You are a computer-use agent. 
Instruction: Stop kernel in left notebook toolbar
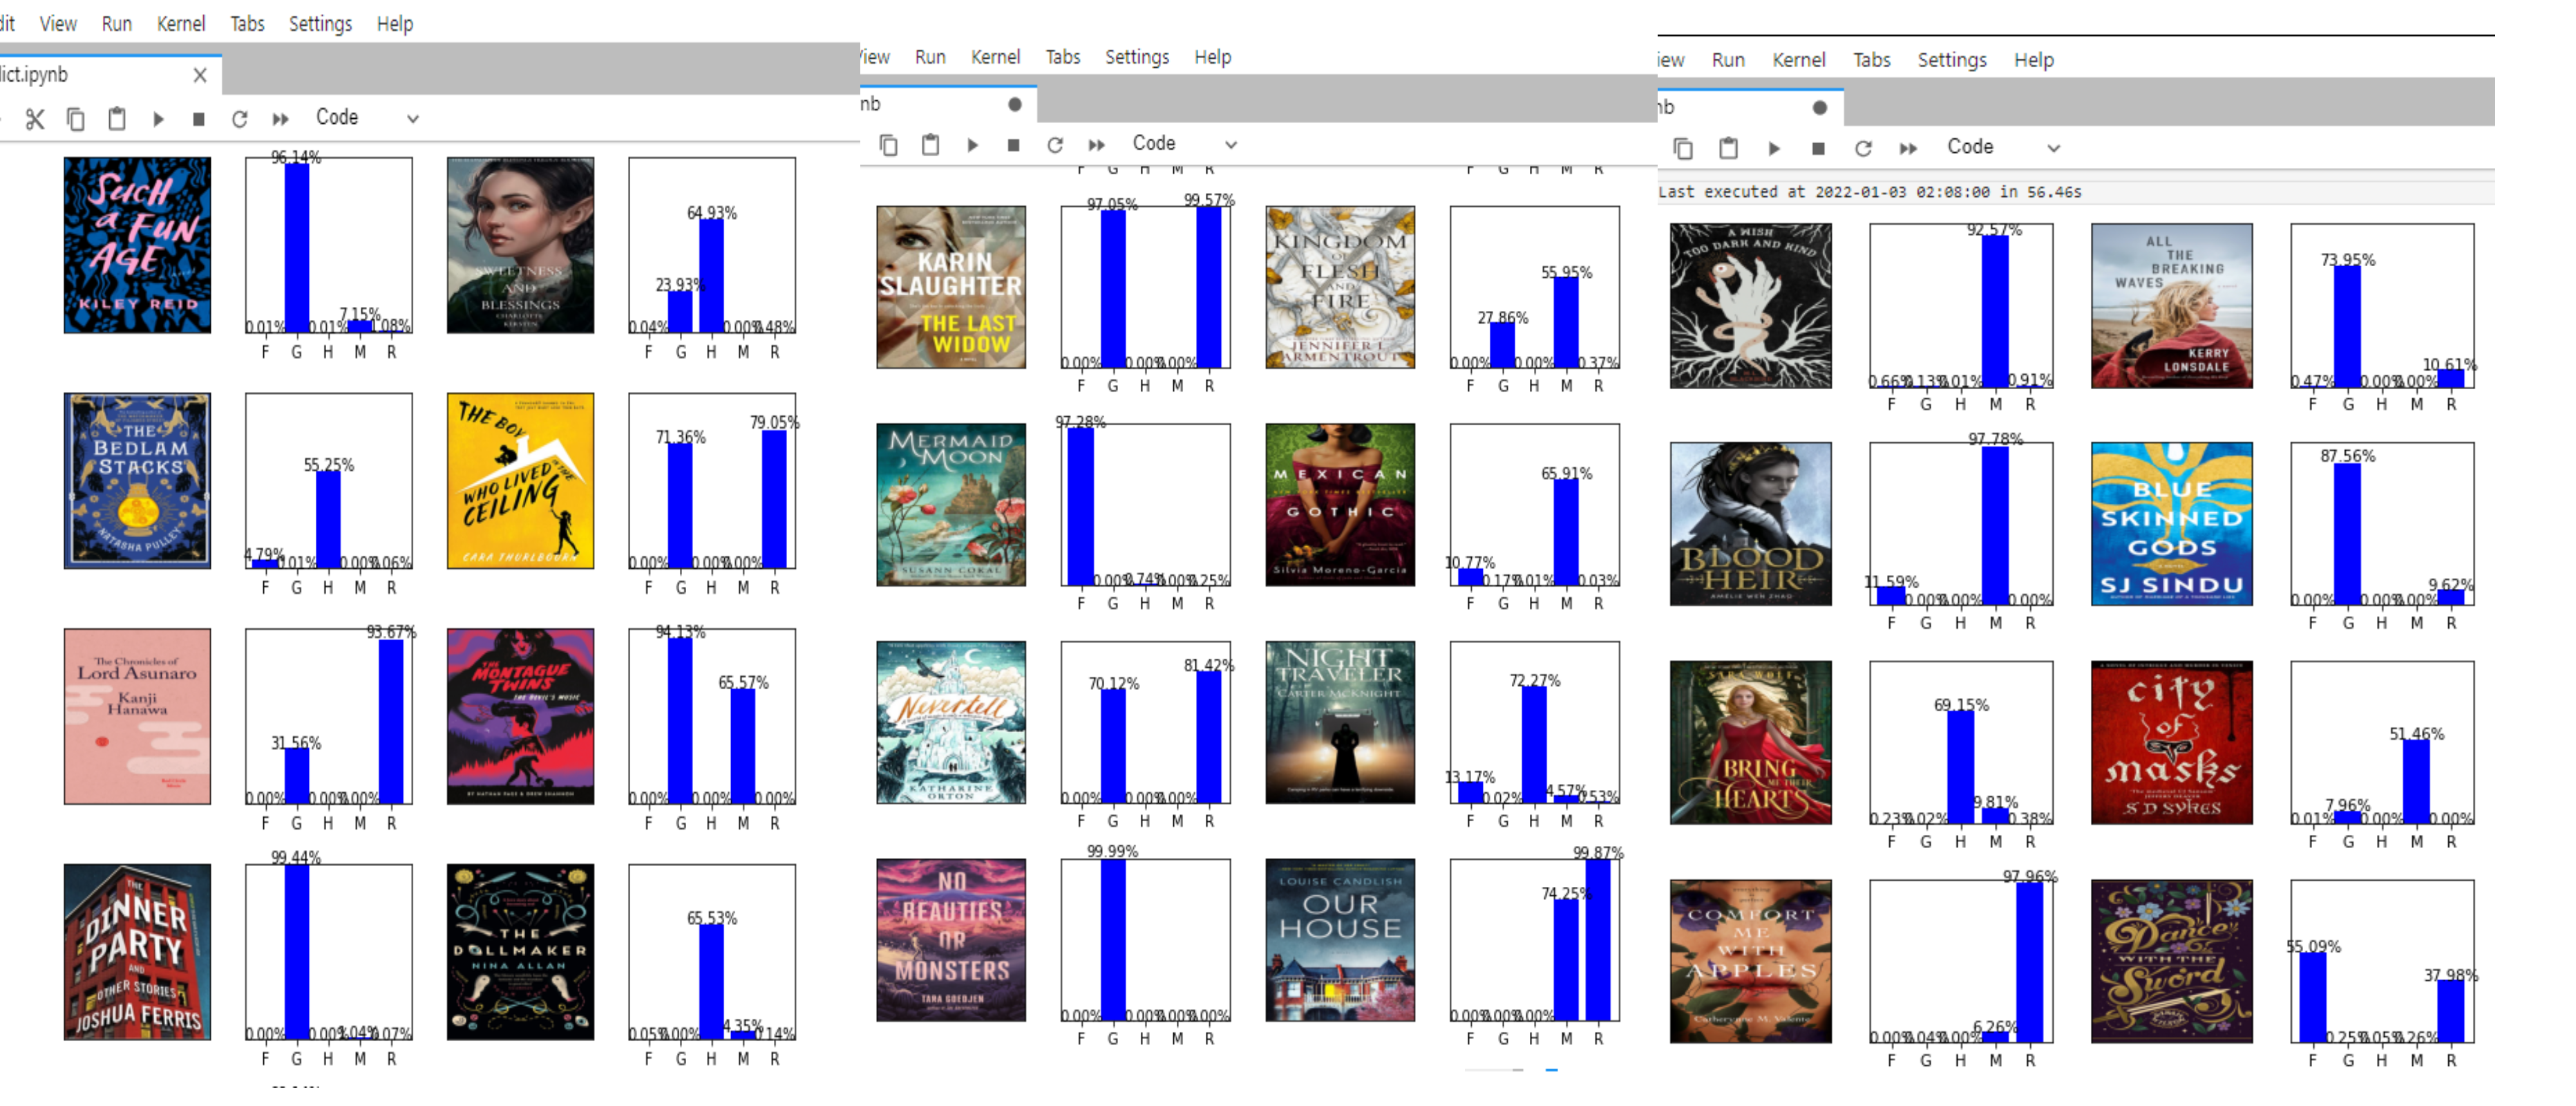coord(199,119)
